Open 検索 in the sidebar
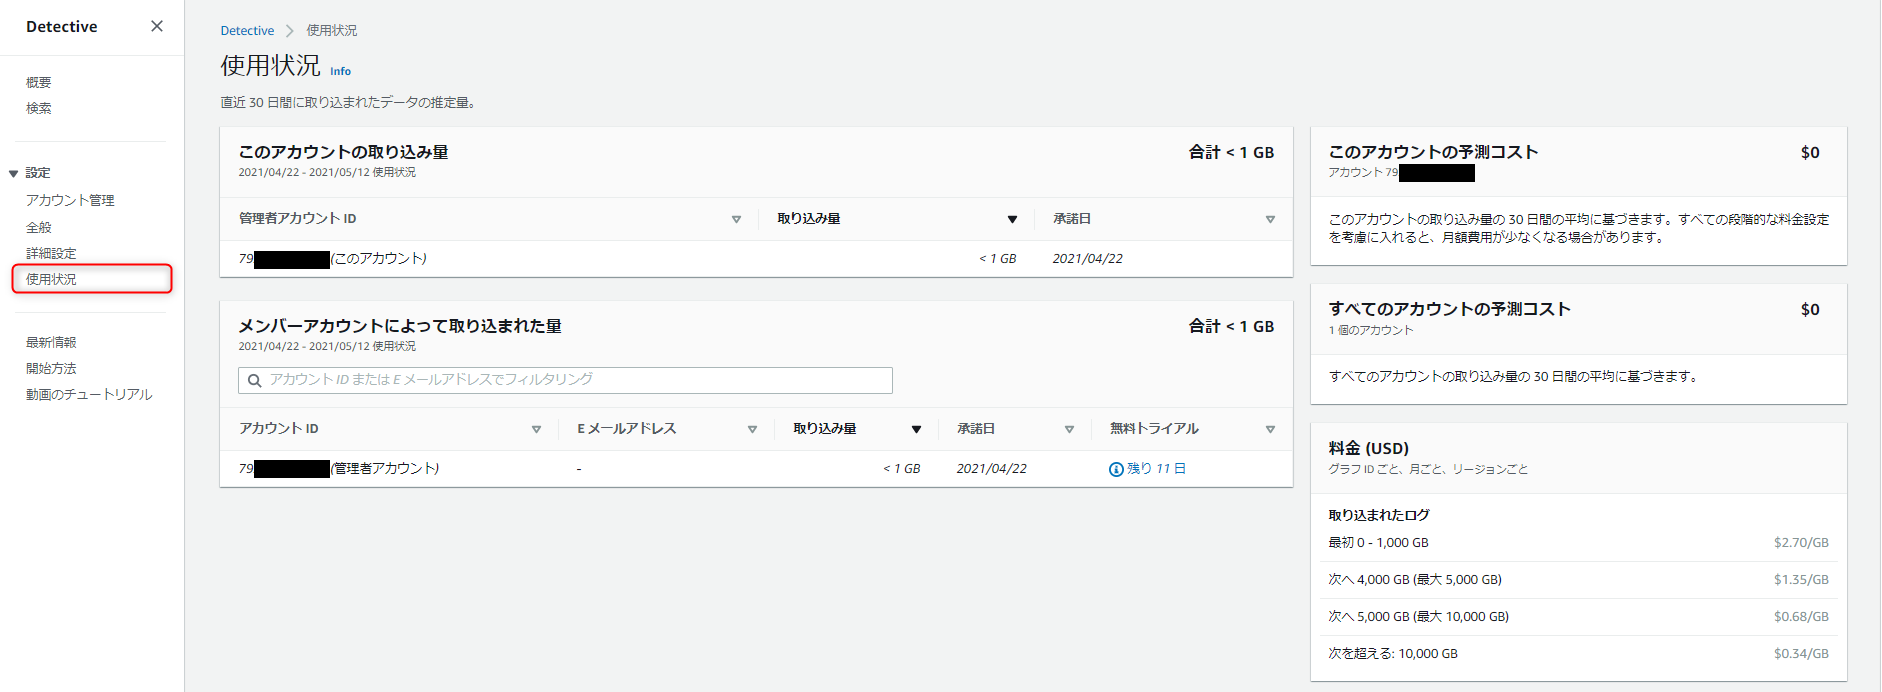This screenshot has width=1882, height=692. click(39, 108)
